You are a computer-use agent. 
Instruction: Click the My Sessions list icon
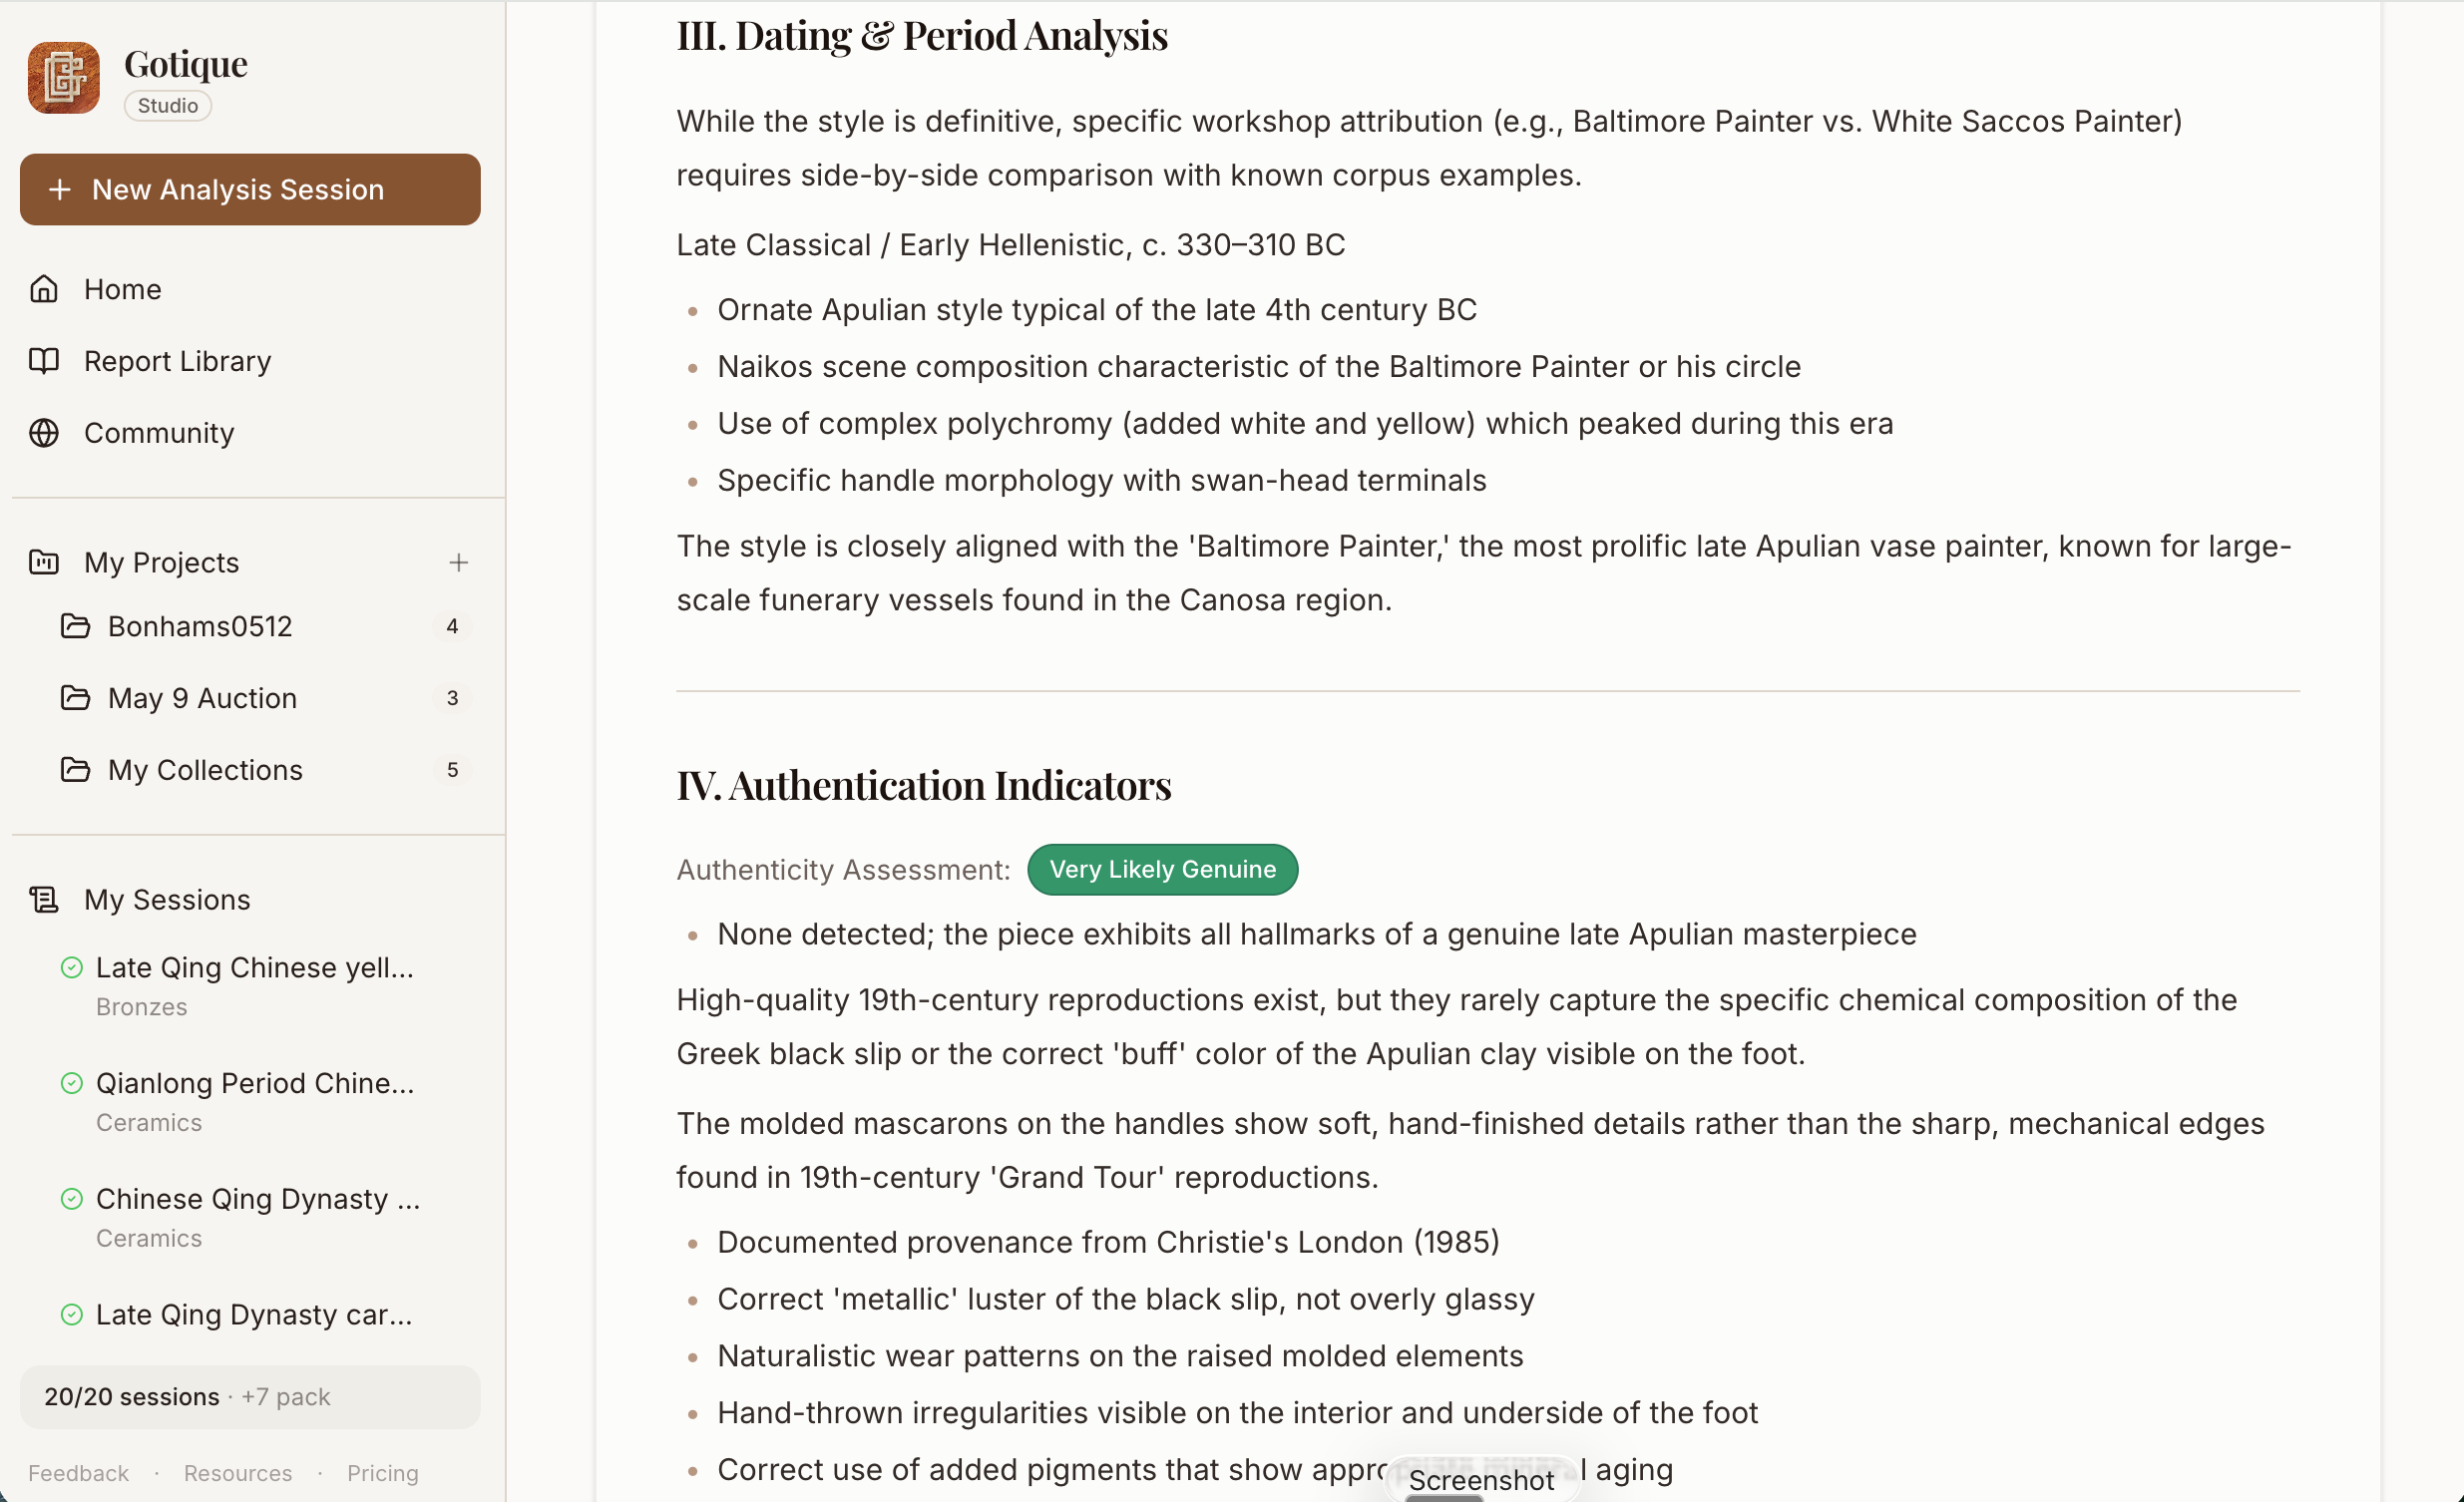(x=44, y=899)
